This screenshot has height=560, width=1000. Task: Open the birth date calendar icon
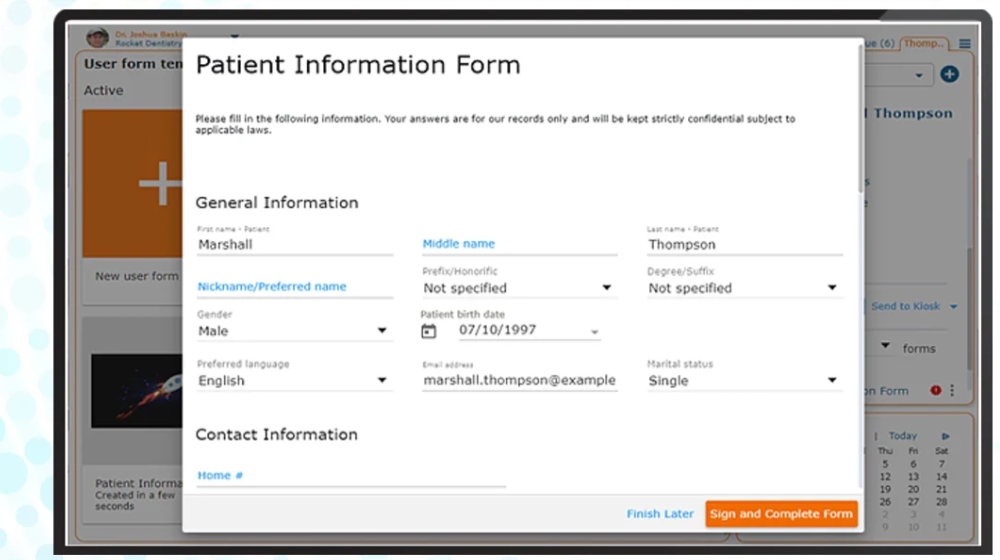click(429, 331)
